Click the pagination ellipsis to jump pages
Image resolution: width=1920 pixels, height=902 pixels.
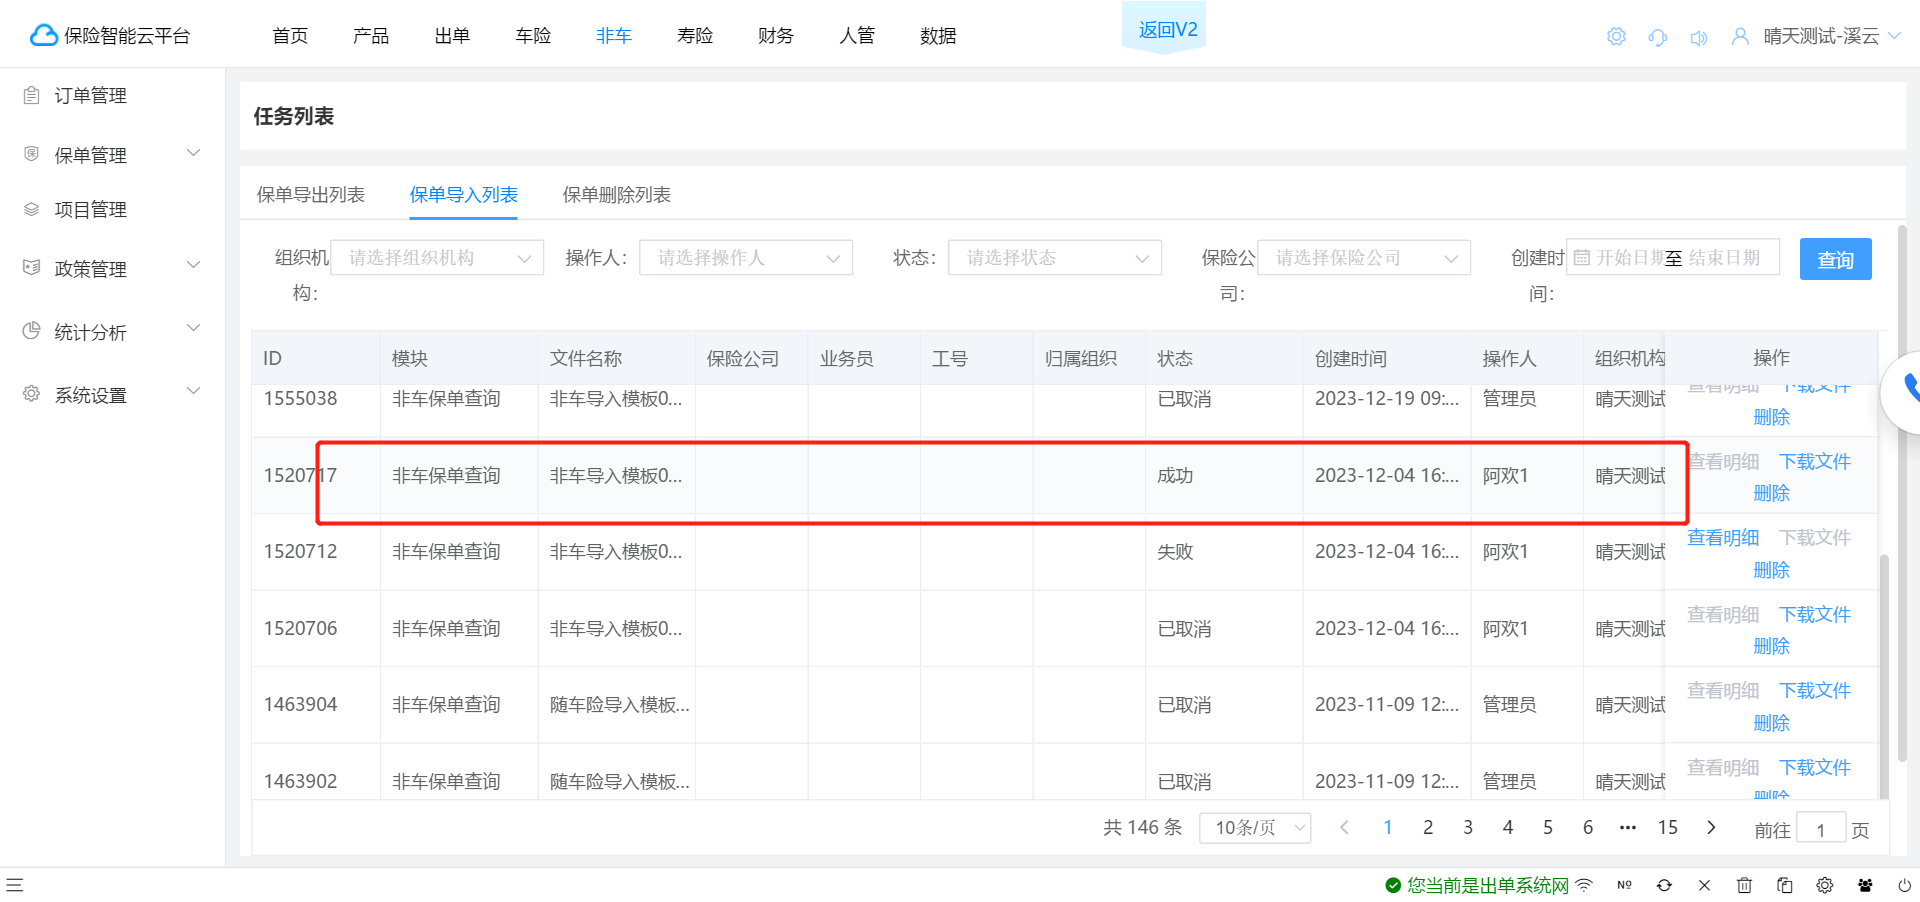(x=1628, y=828)
